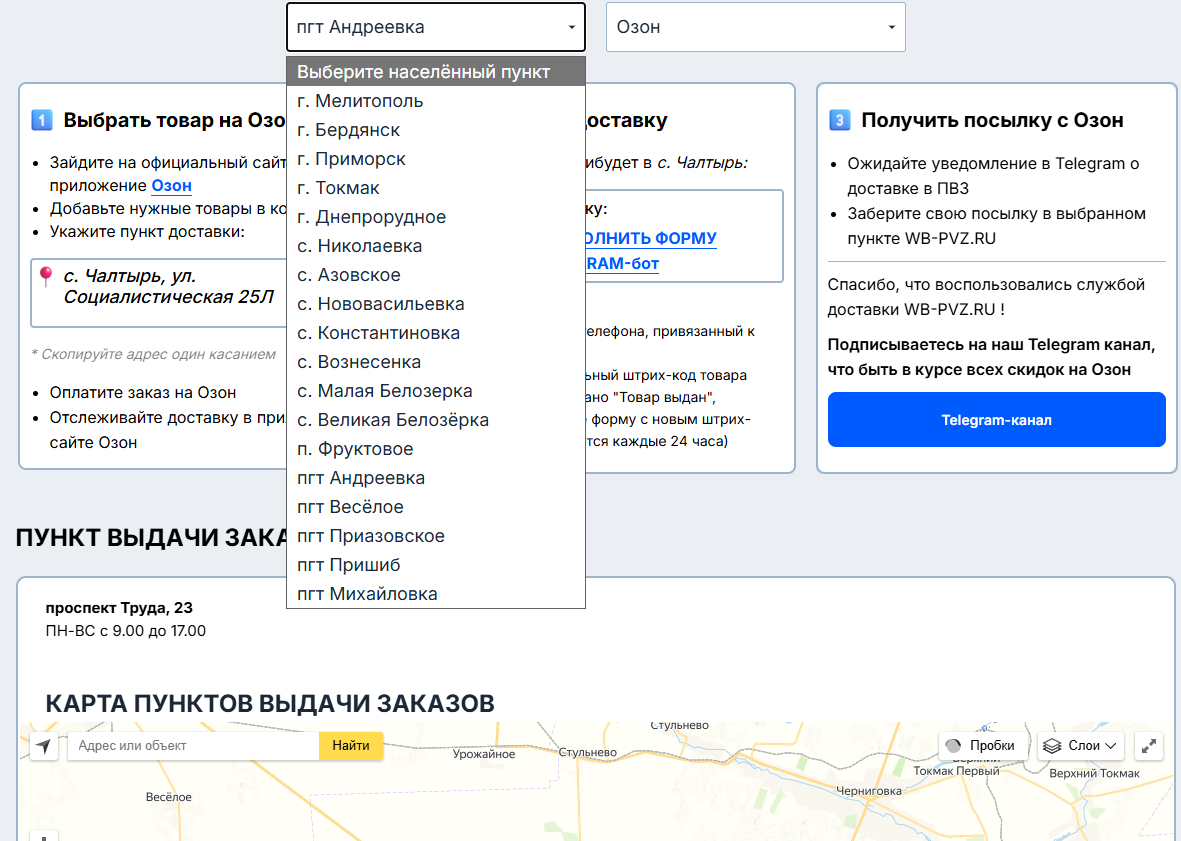
Task: Choose п. Фруктовое from the list
Action: tap(436, 449)
